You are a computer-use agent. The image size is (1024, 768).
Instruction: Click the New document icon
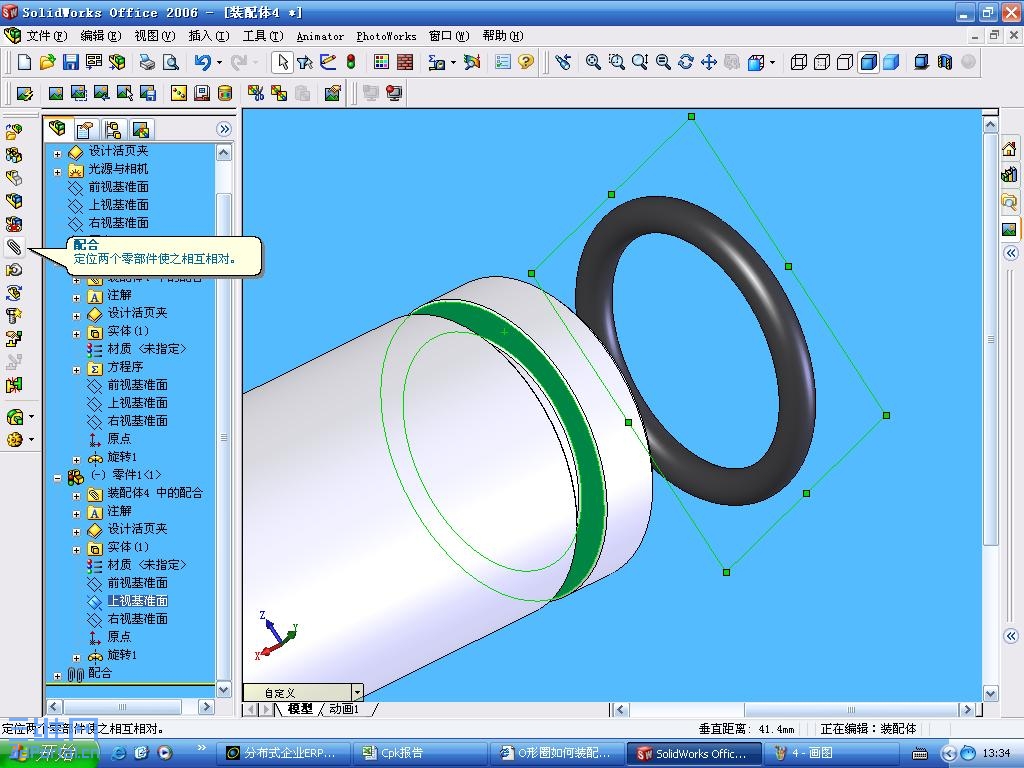pos(24,62)
